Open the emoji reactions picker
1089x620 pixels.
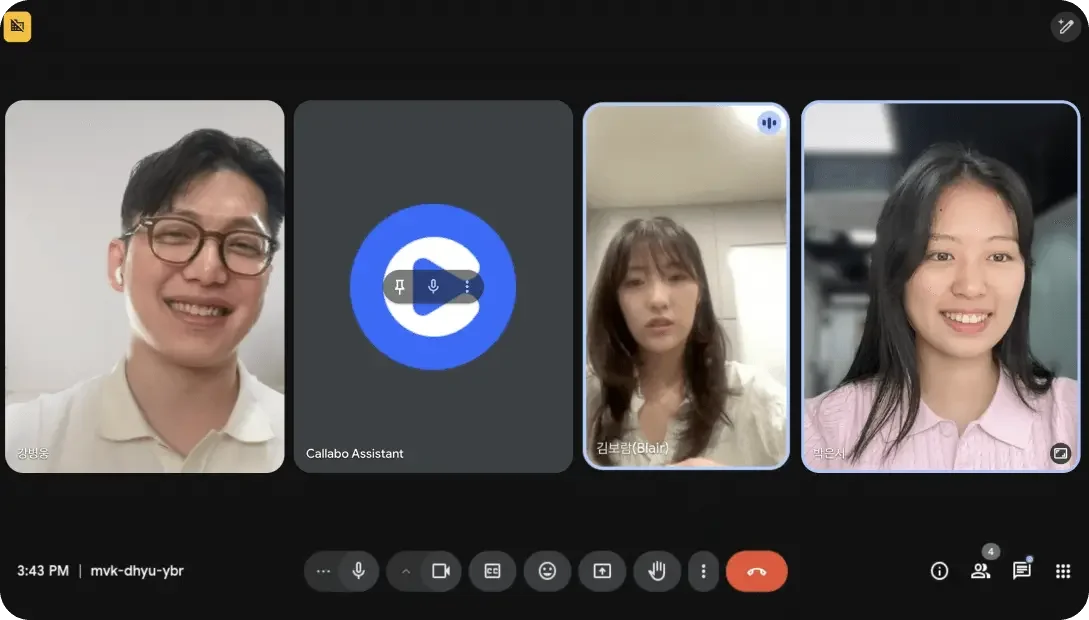547,571
